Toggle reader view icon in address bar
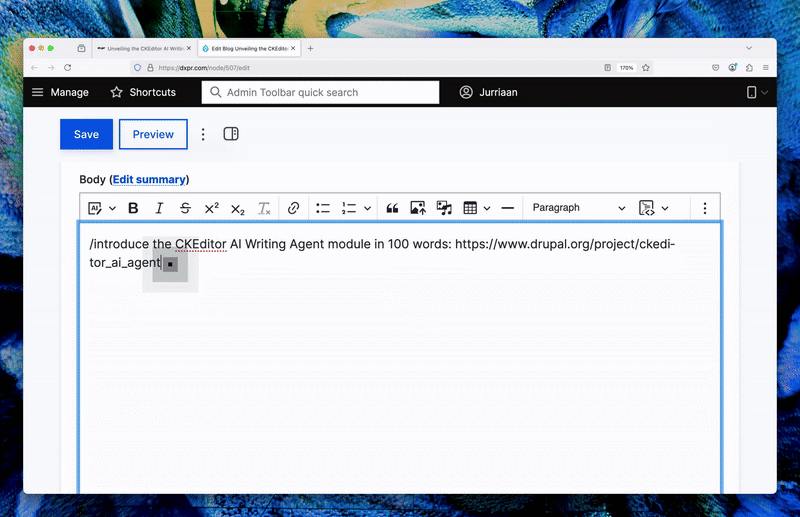This screenshot has height=517, width=800. click(x=607, y=68)
